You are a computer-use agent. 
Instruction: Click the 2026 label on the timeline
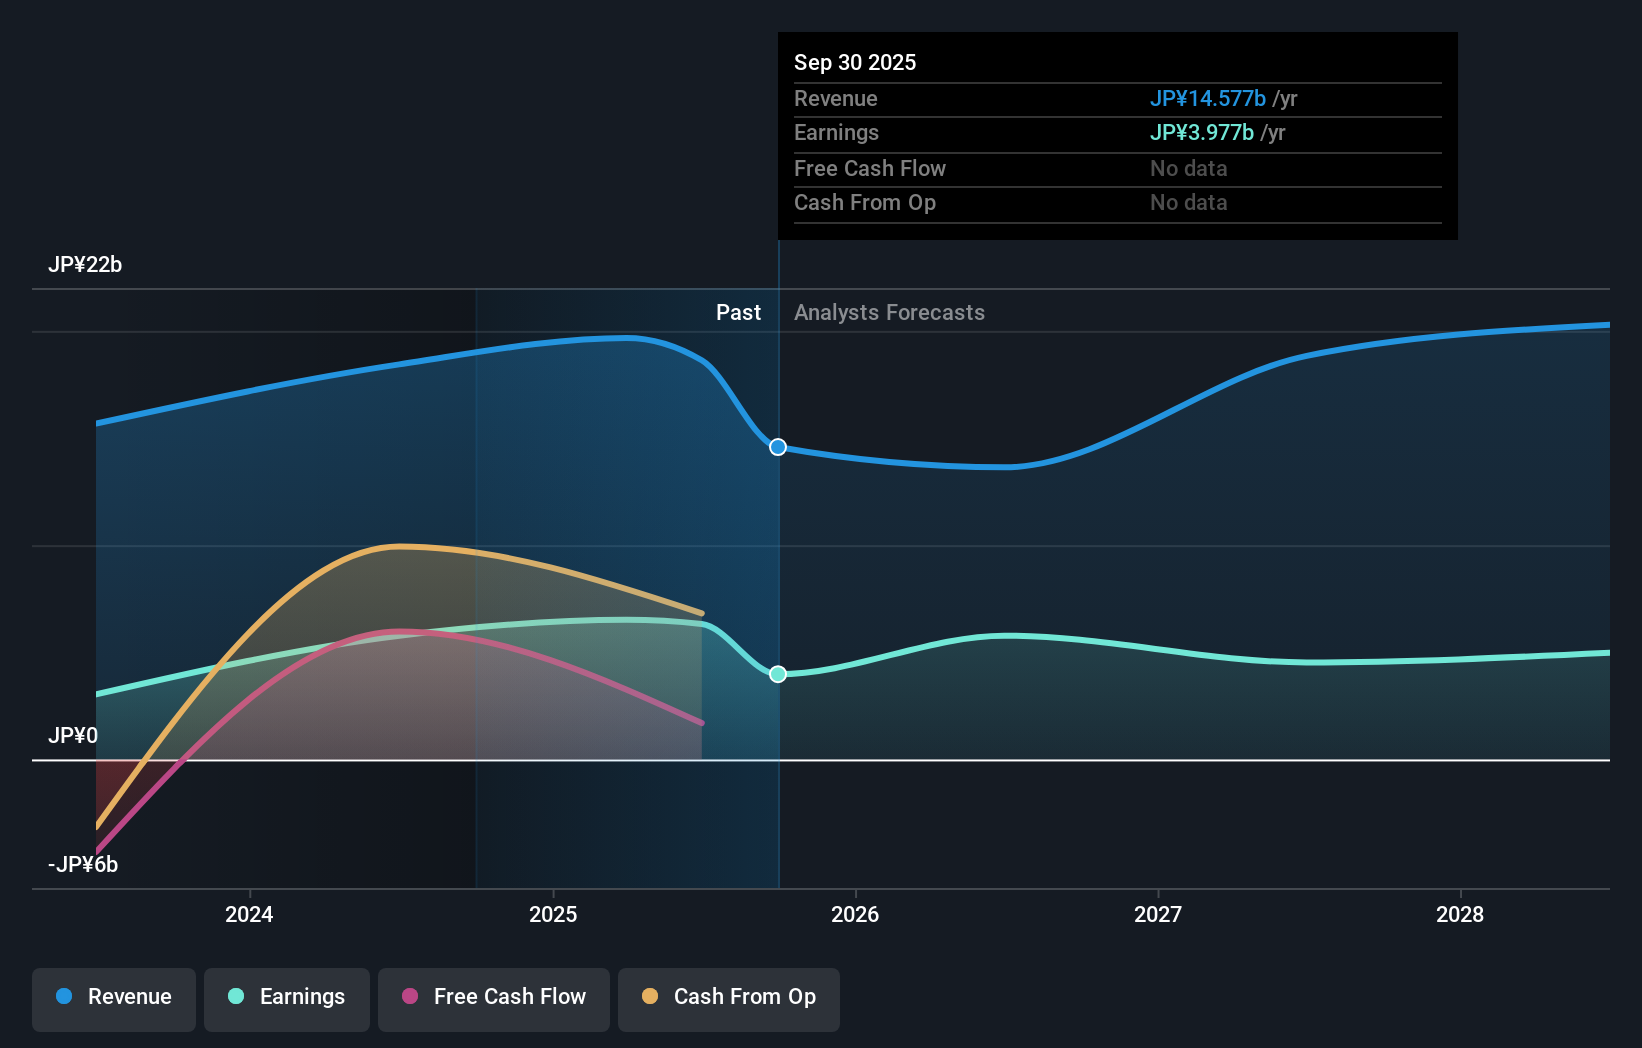click(x=855, y=914)
